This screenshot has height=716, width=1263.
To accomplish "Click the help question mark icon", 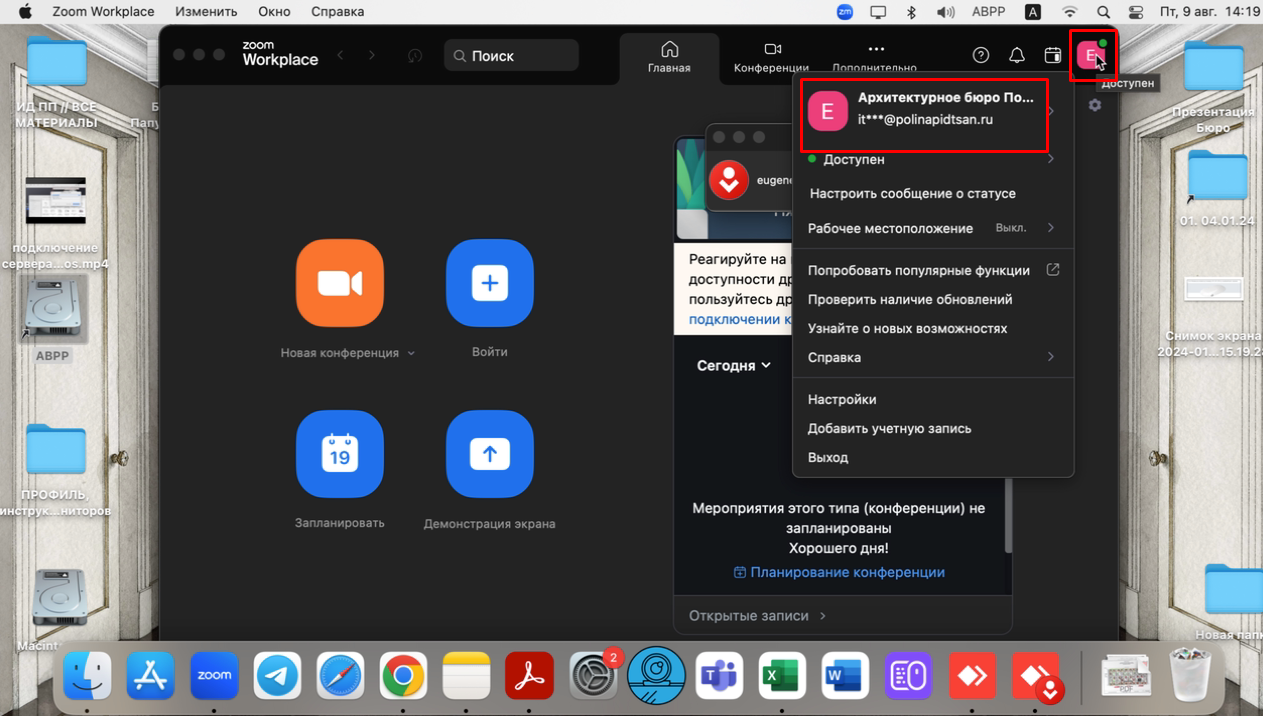I will click(980, 56).
